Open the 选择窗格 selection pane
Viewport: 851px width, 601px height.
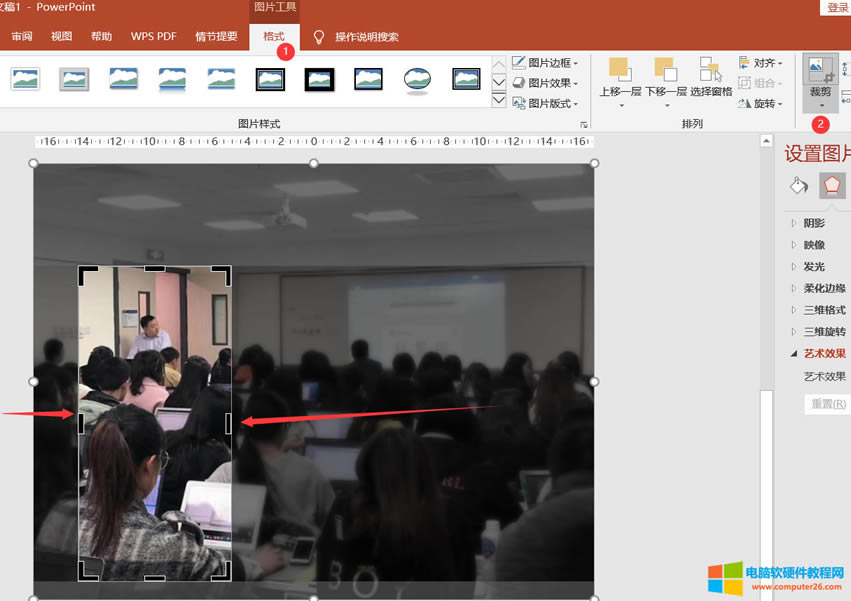point(711,80)
